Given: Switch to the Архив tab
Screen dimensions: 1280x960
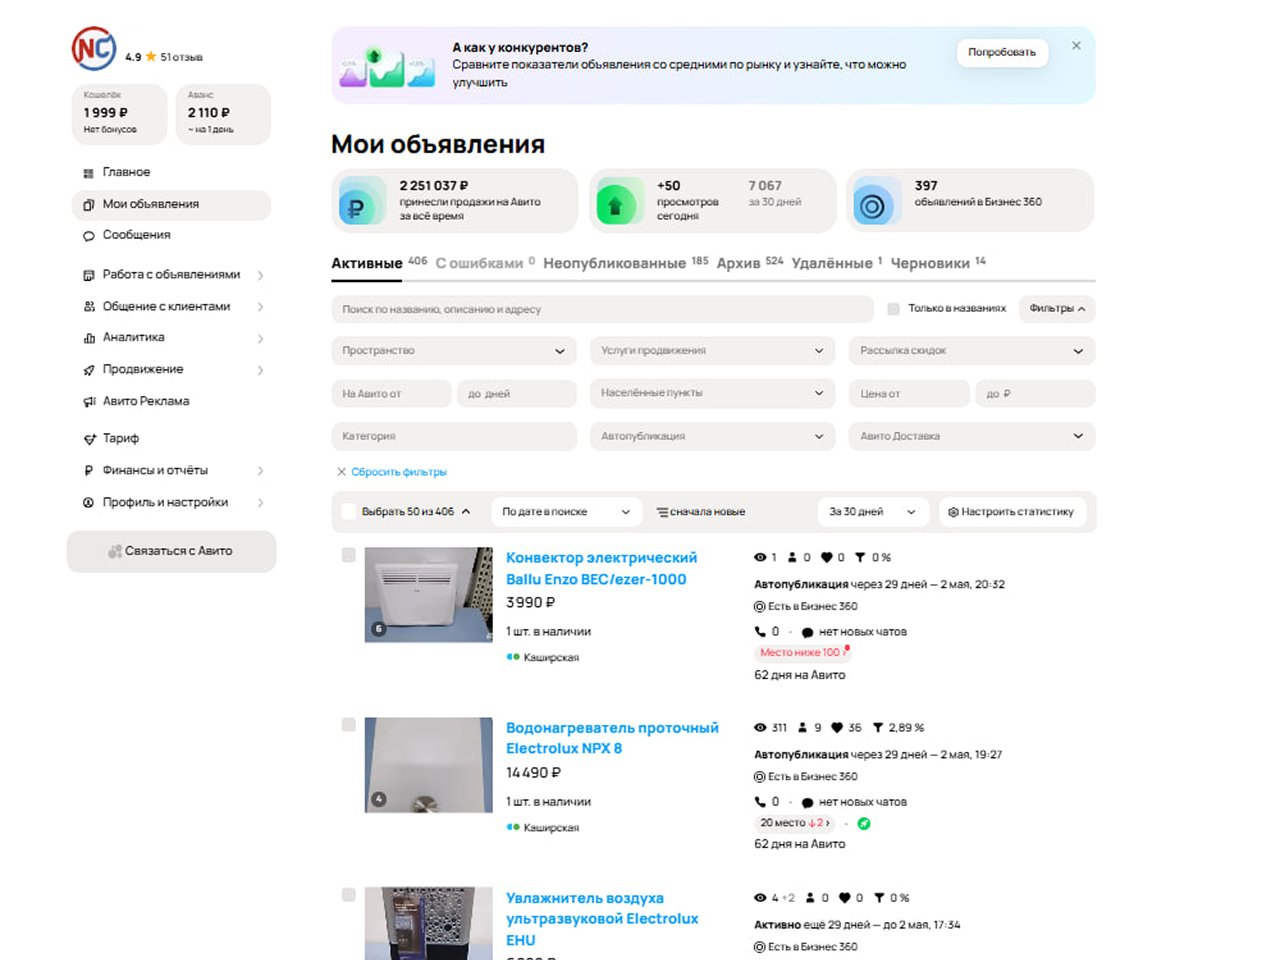Looking at the screenshot, I should click(x=750, y=263).
